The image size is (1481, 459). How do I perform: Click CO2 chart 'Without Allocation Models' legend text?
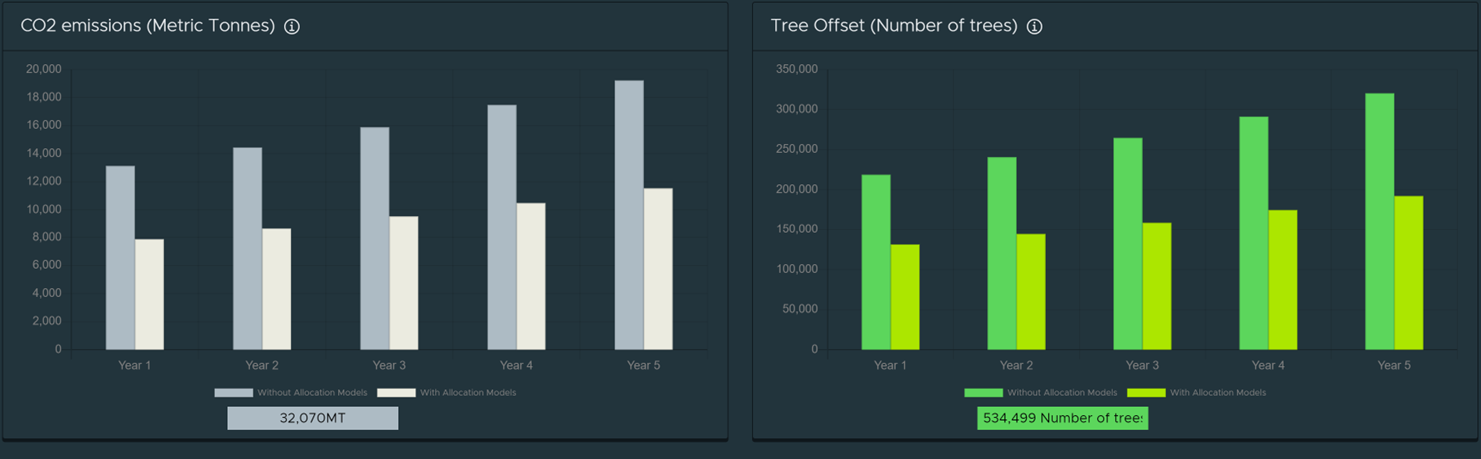(x=312, y=393)
